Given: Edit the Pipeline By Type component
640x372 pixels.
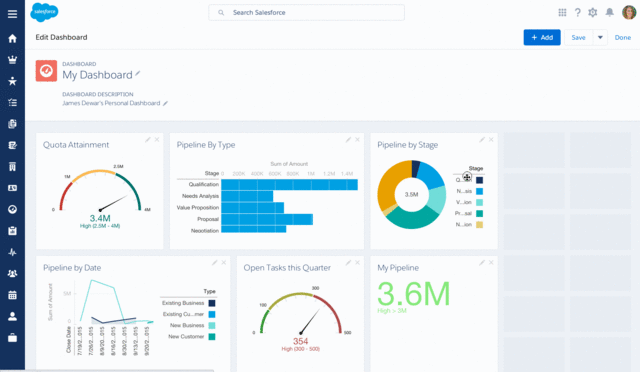Looking at the screenshot, I should (348, 140).
